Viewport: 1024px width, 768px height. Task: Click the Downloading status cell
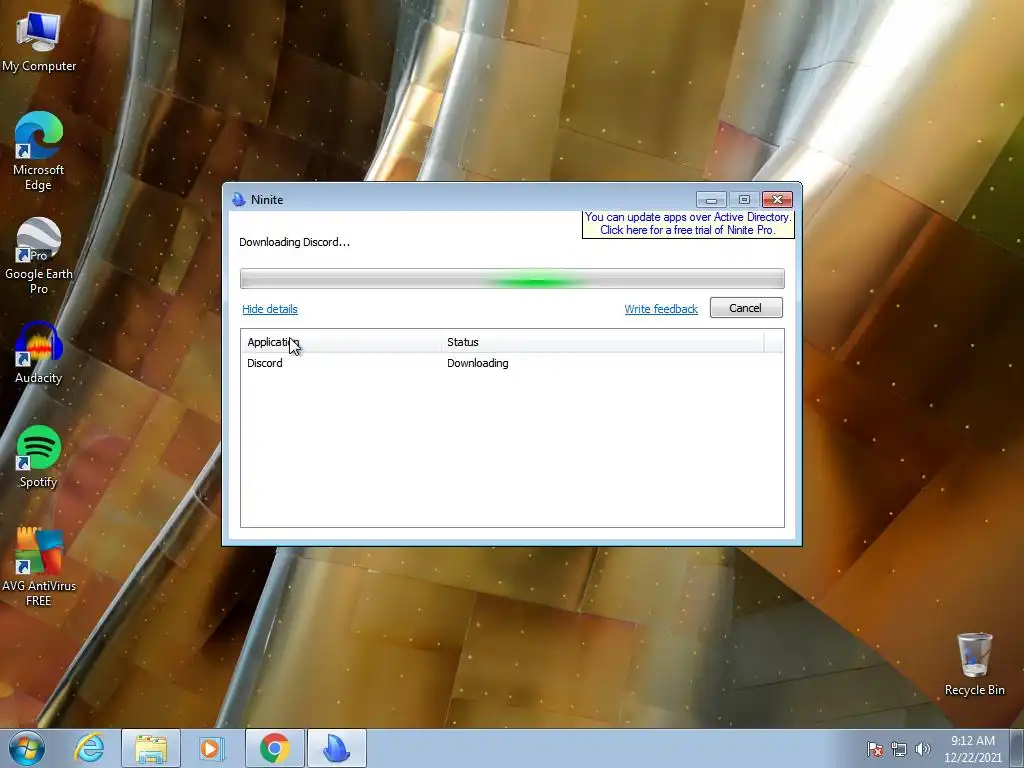point(477,363)
